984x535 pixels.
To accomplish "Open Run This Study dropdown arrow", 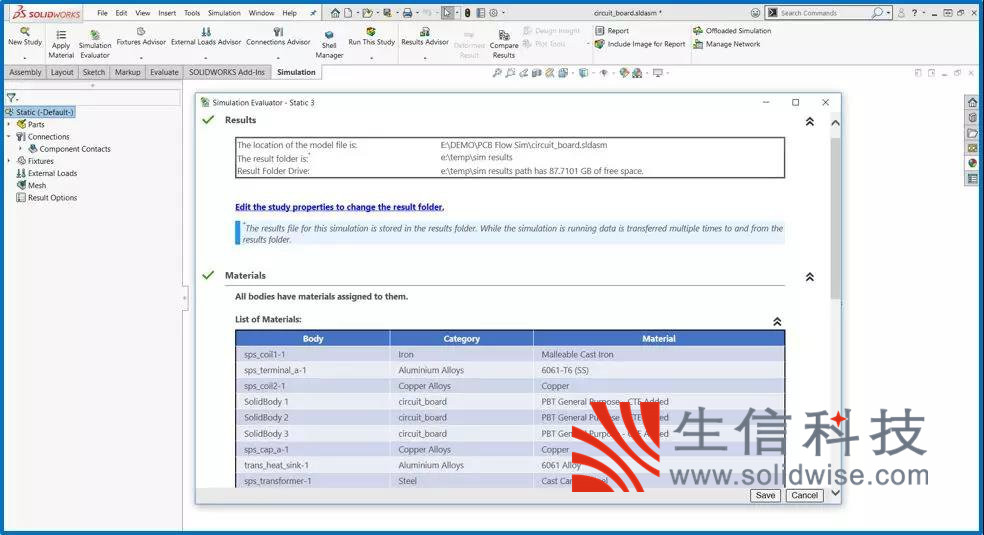I will pos(372,58).
